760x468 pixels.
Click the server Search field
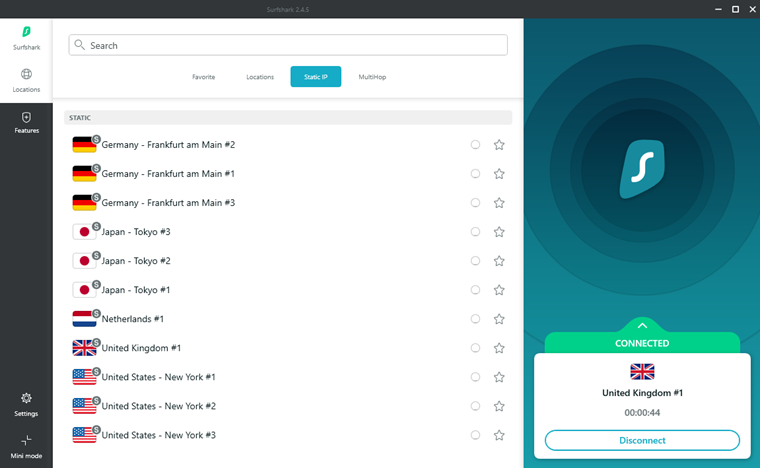pos(288,45)
